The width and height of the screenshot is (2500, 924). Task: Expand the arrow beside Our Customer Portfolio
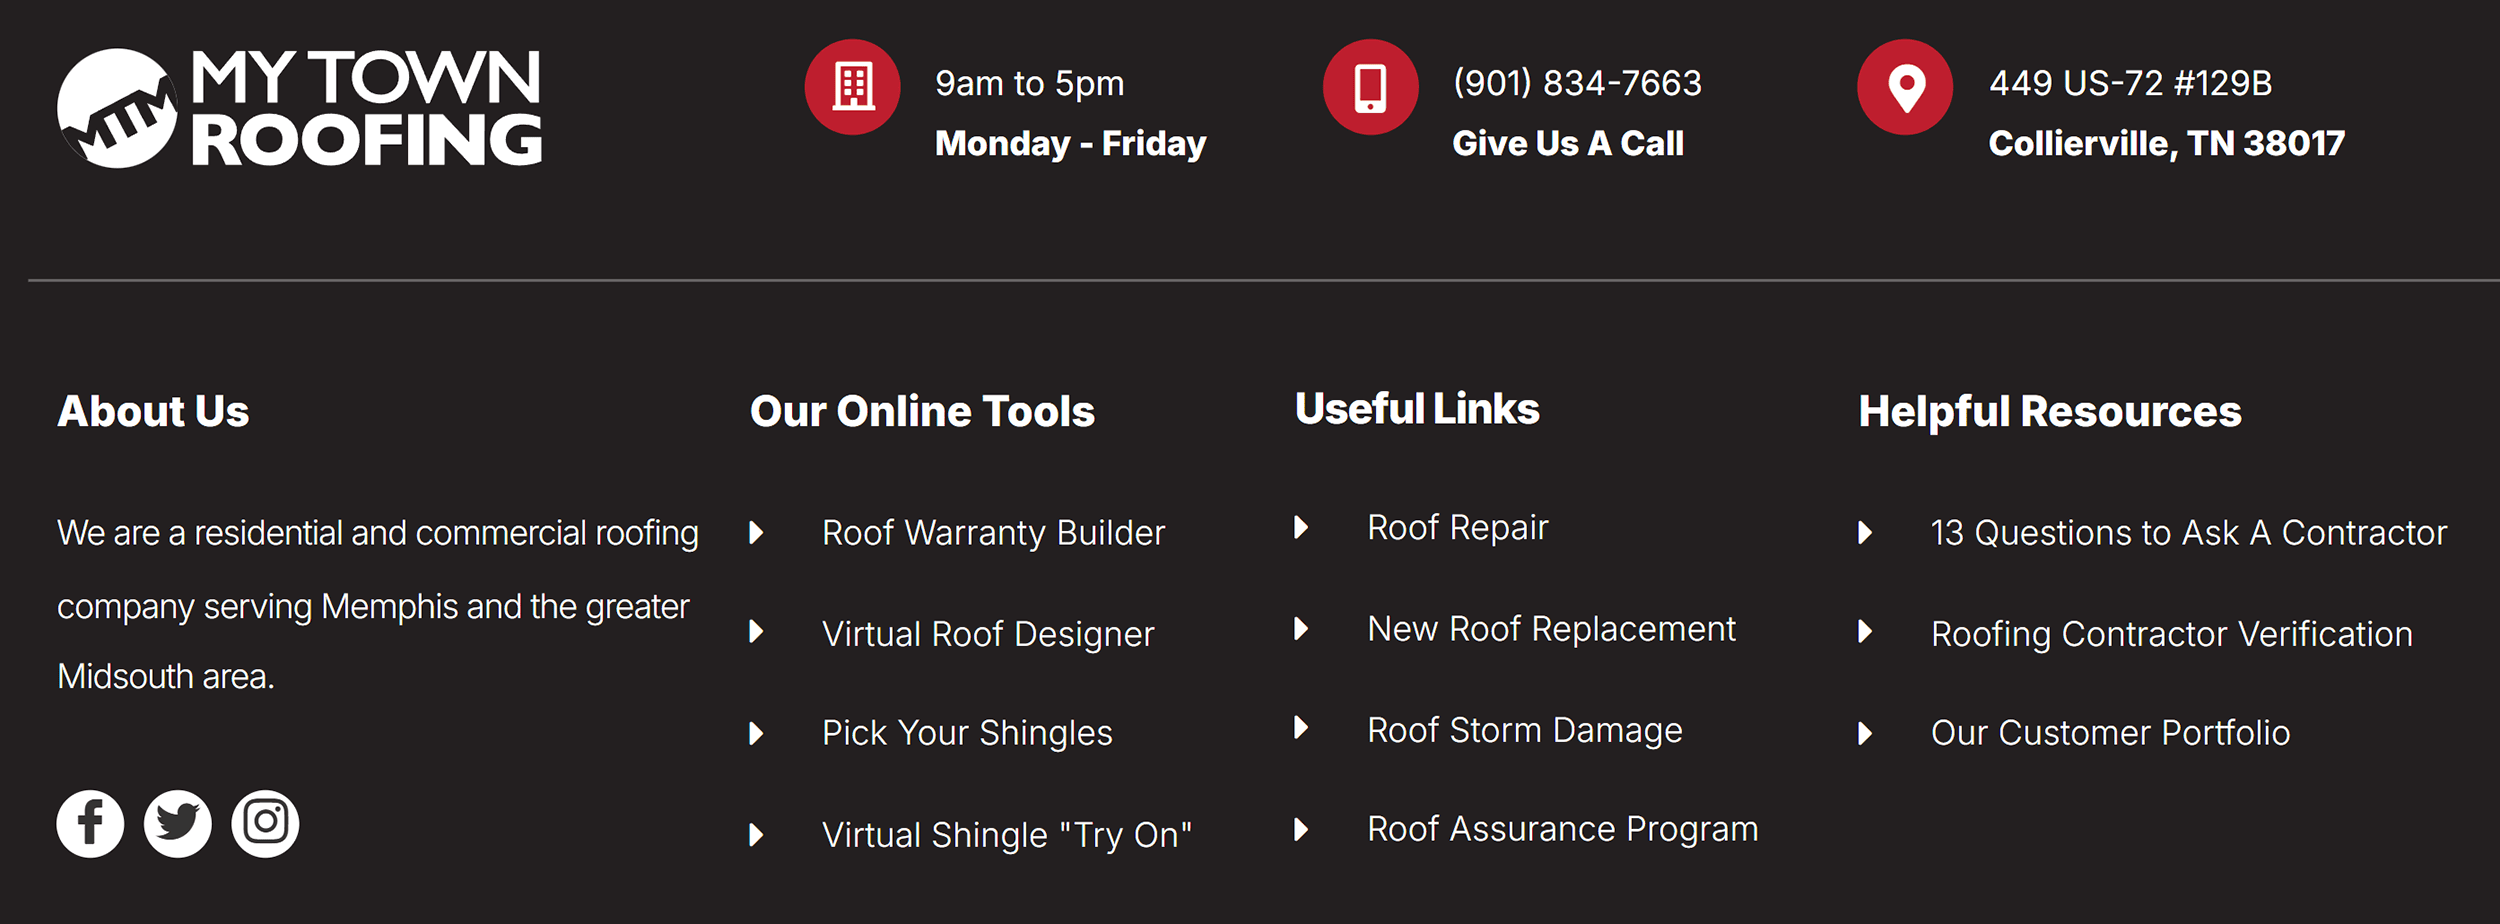1866,733
